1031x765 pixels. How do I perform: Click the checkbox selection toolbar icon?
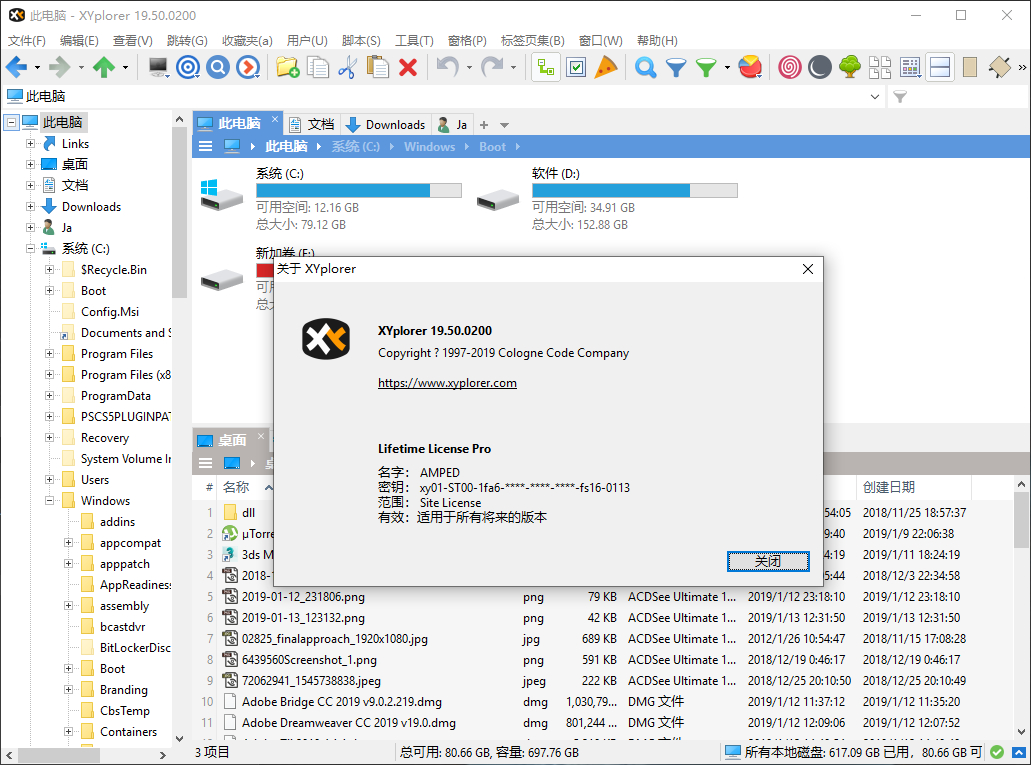pyautogui.click(x=576, y=67)
